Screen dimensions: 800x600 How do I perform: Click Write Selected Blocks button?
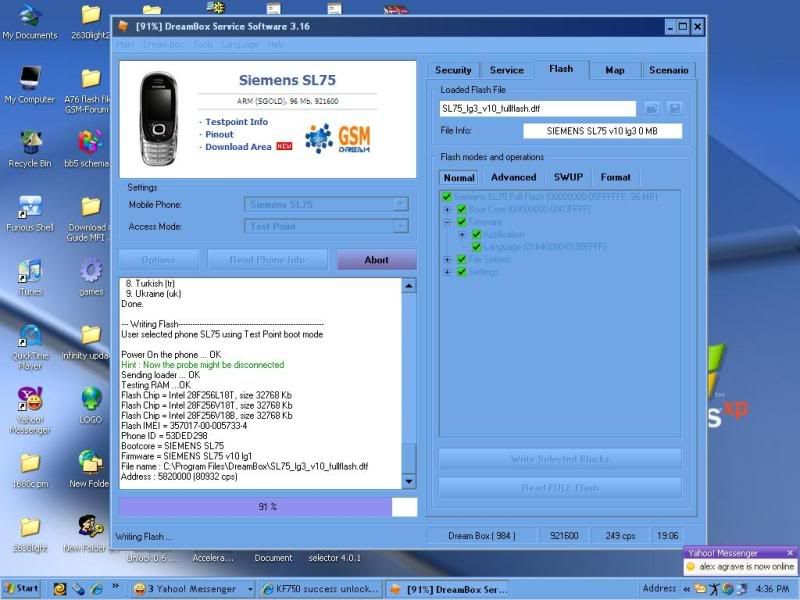coord(560,459)
